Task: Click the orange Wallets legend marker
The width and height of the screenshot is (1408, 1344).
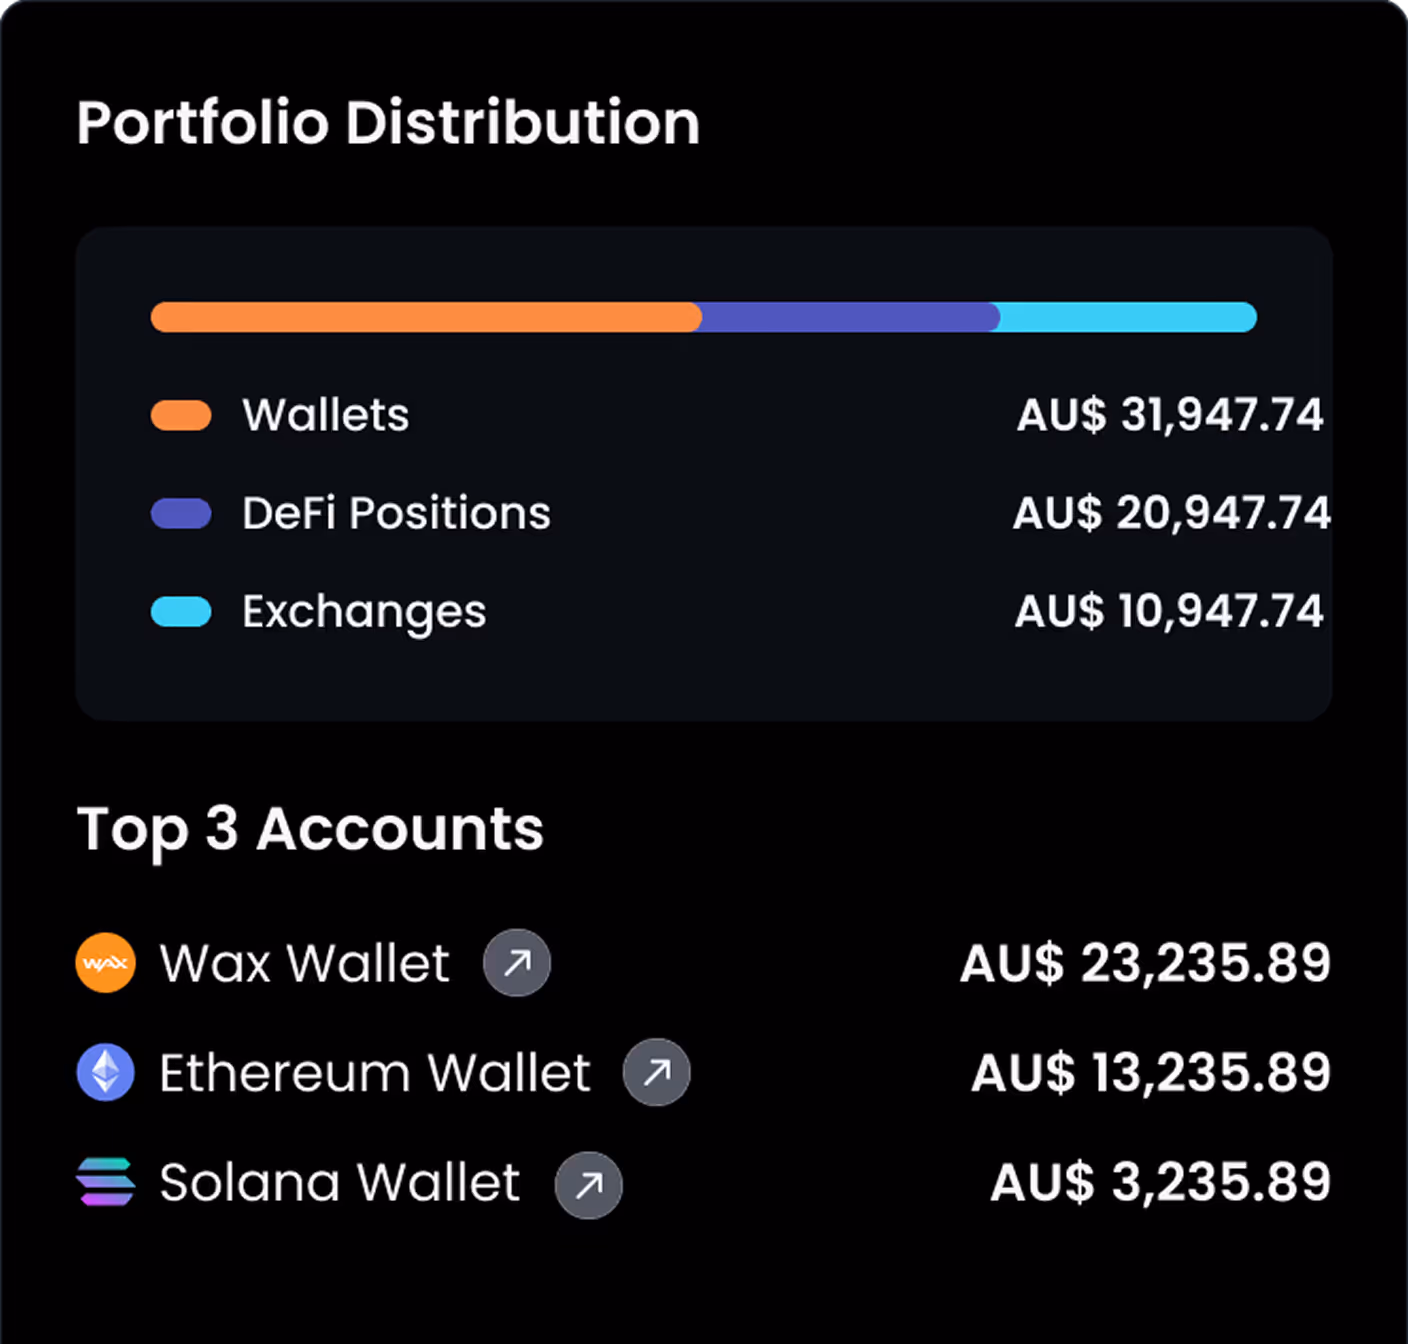Action: [x=181, y=414]
